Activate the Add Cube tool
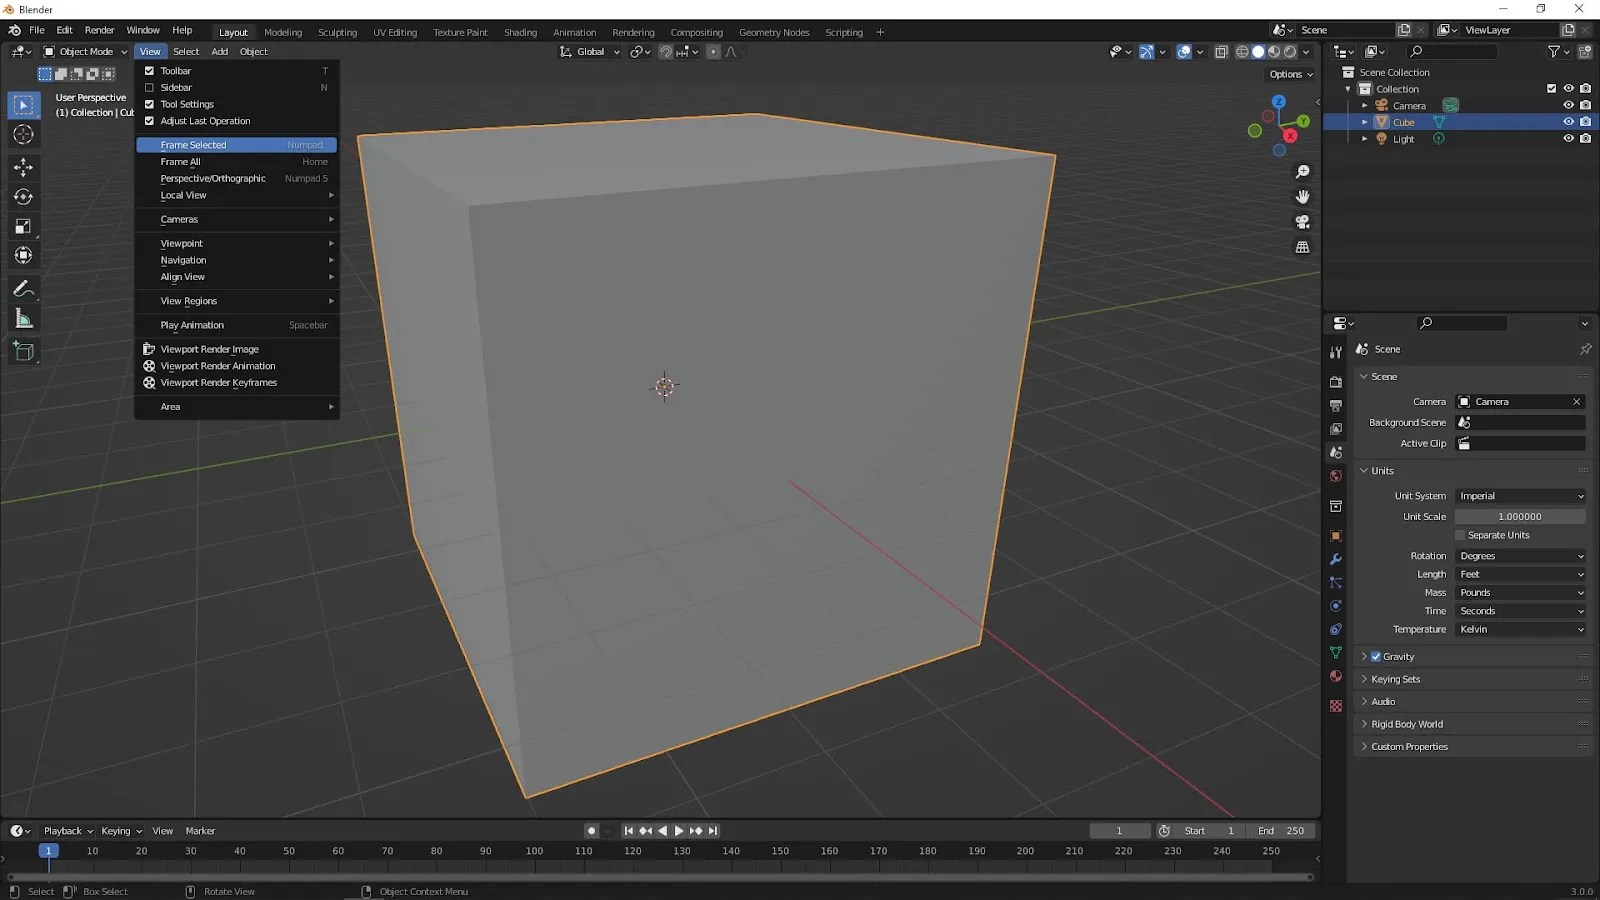This screenshot has width=1600, height=900. click(23, 351)
